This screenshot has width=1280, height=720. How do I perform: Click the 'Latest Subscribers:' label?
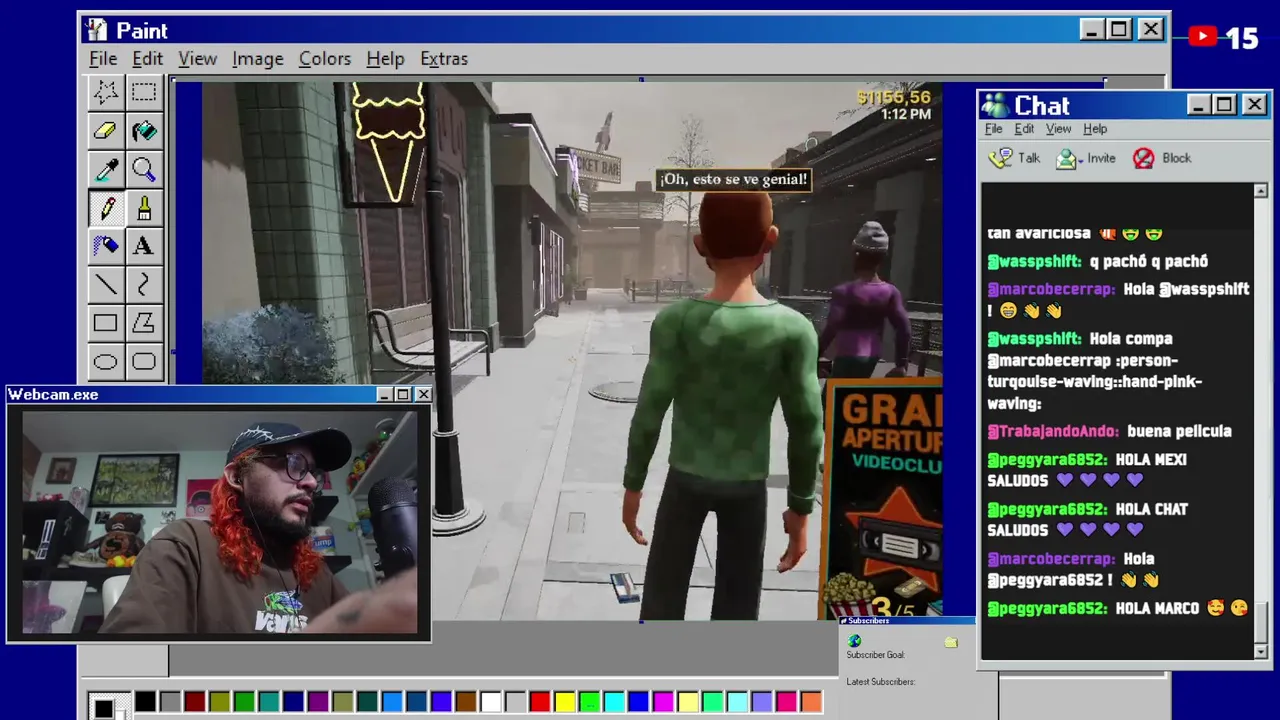click(x=881, y=682)
